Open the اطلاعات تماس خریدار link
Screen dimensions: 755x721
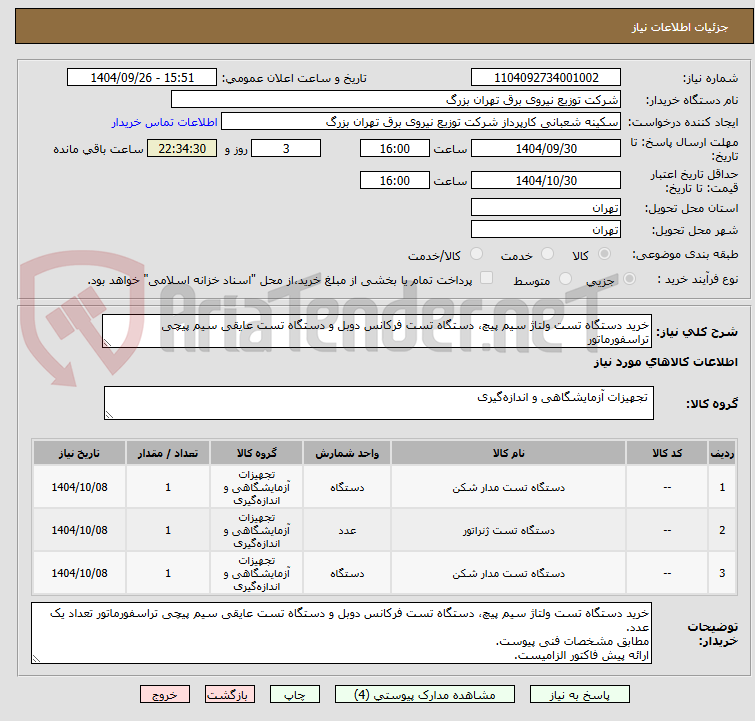[165, 122]
